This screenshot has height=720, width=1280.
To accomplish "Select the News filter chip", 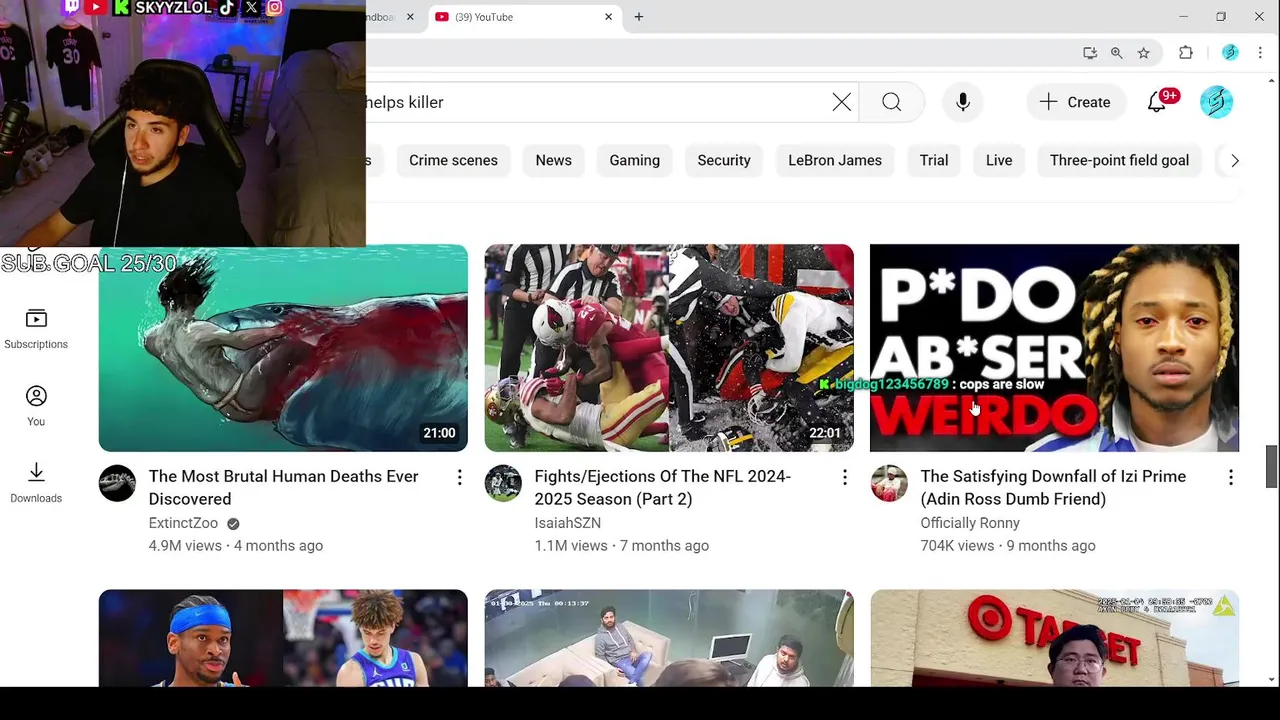I will click(x=553, y=160).
